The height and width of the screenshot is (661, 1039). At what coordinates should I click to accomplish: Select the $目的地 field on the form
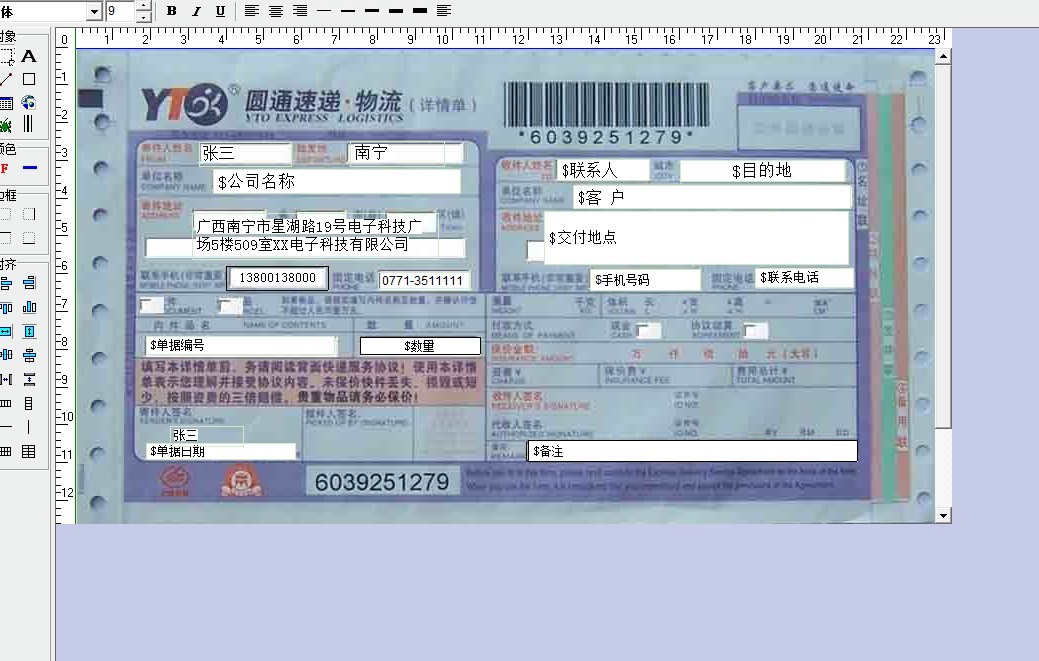762,171
